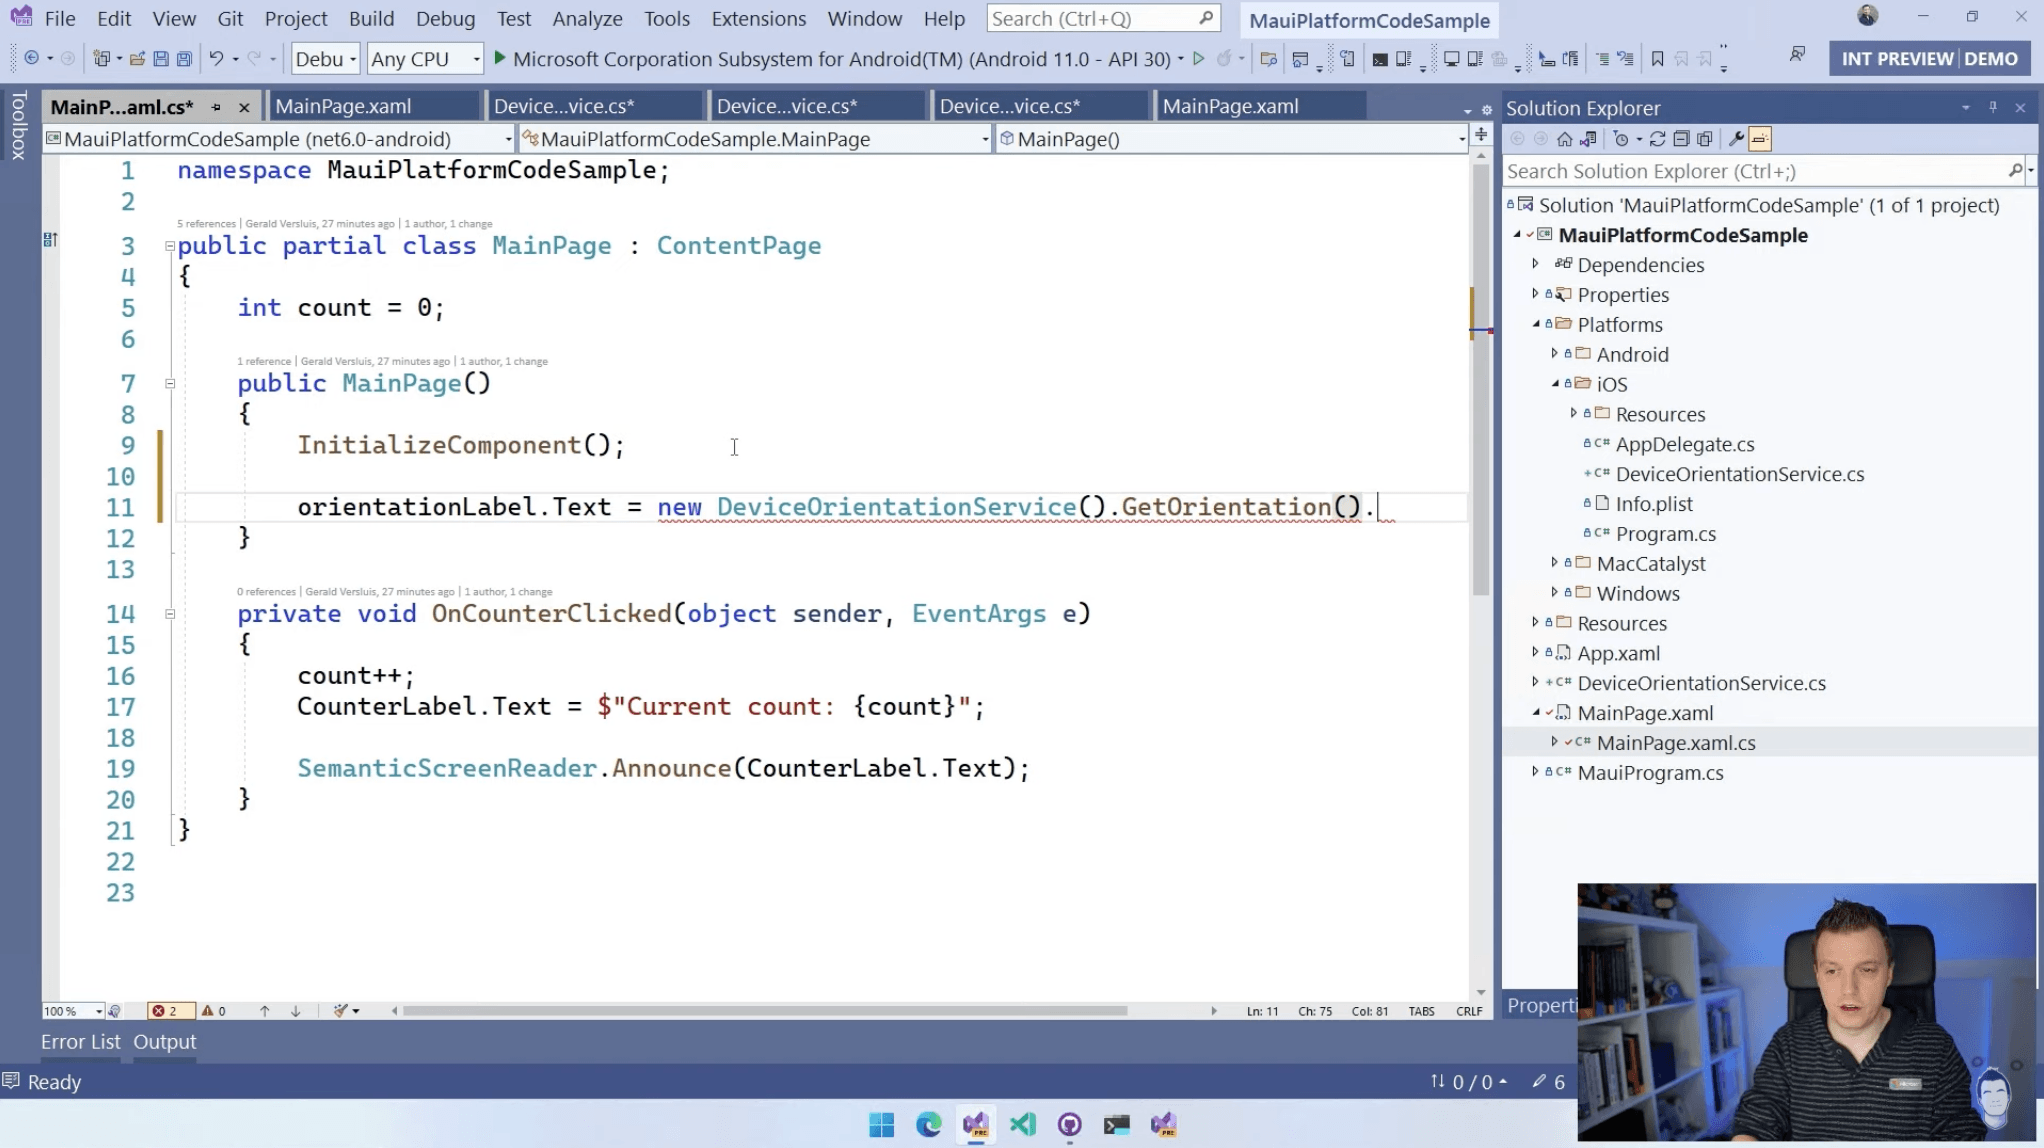
Task: Collapse the OnCounterClicked method outlining toggle
Action: pyautogui.click(x=169, y=614)
